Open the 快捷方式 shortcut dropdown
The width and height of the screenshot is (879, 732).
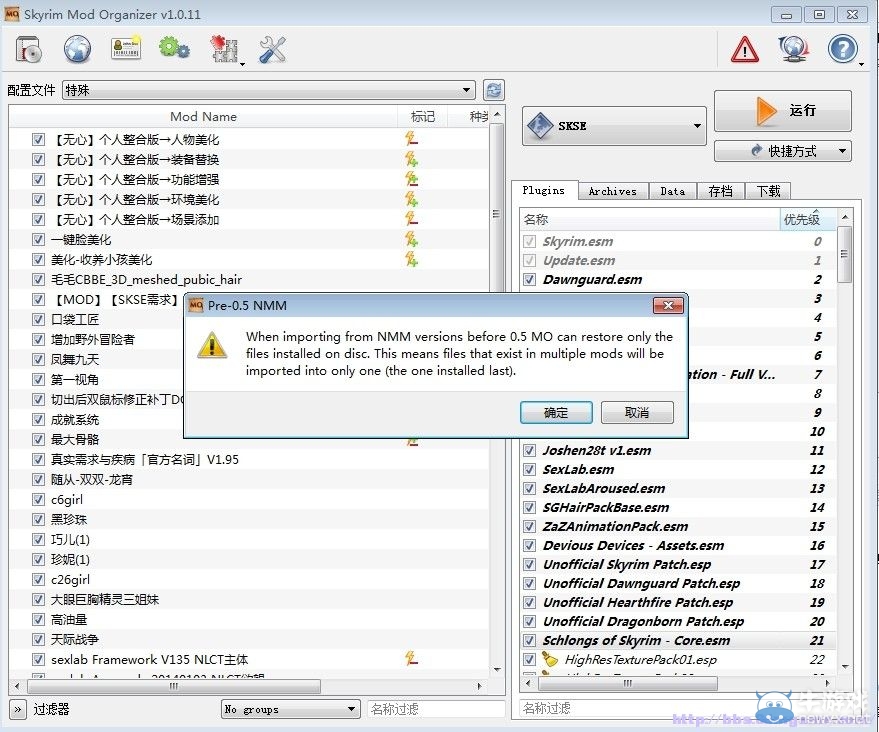(x=783, y=151)
